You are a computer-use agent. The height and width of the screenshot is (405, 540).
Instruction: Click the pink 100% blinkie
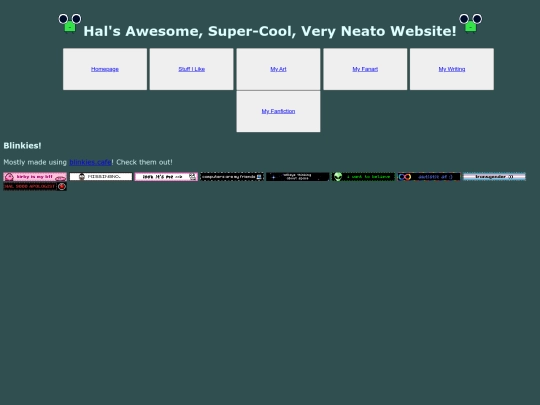click(166, 177)
